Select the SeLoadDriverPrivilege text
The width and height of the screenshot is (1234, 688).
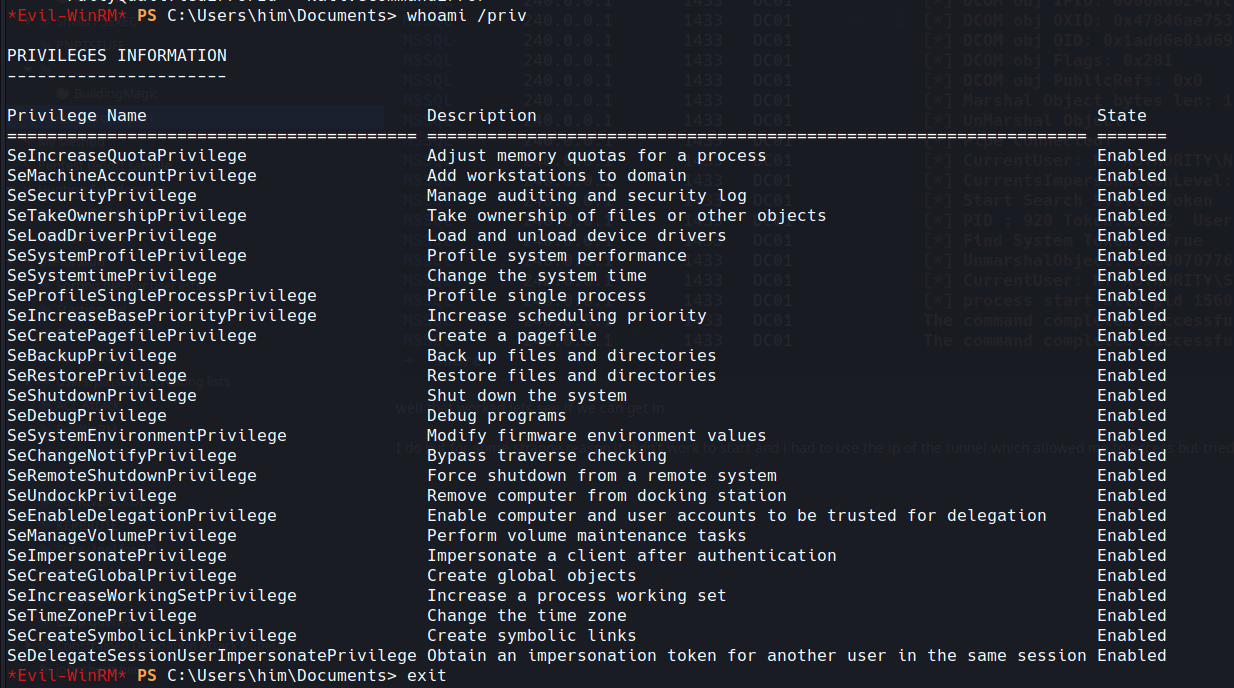point(112,235)
